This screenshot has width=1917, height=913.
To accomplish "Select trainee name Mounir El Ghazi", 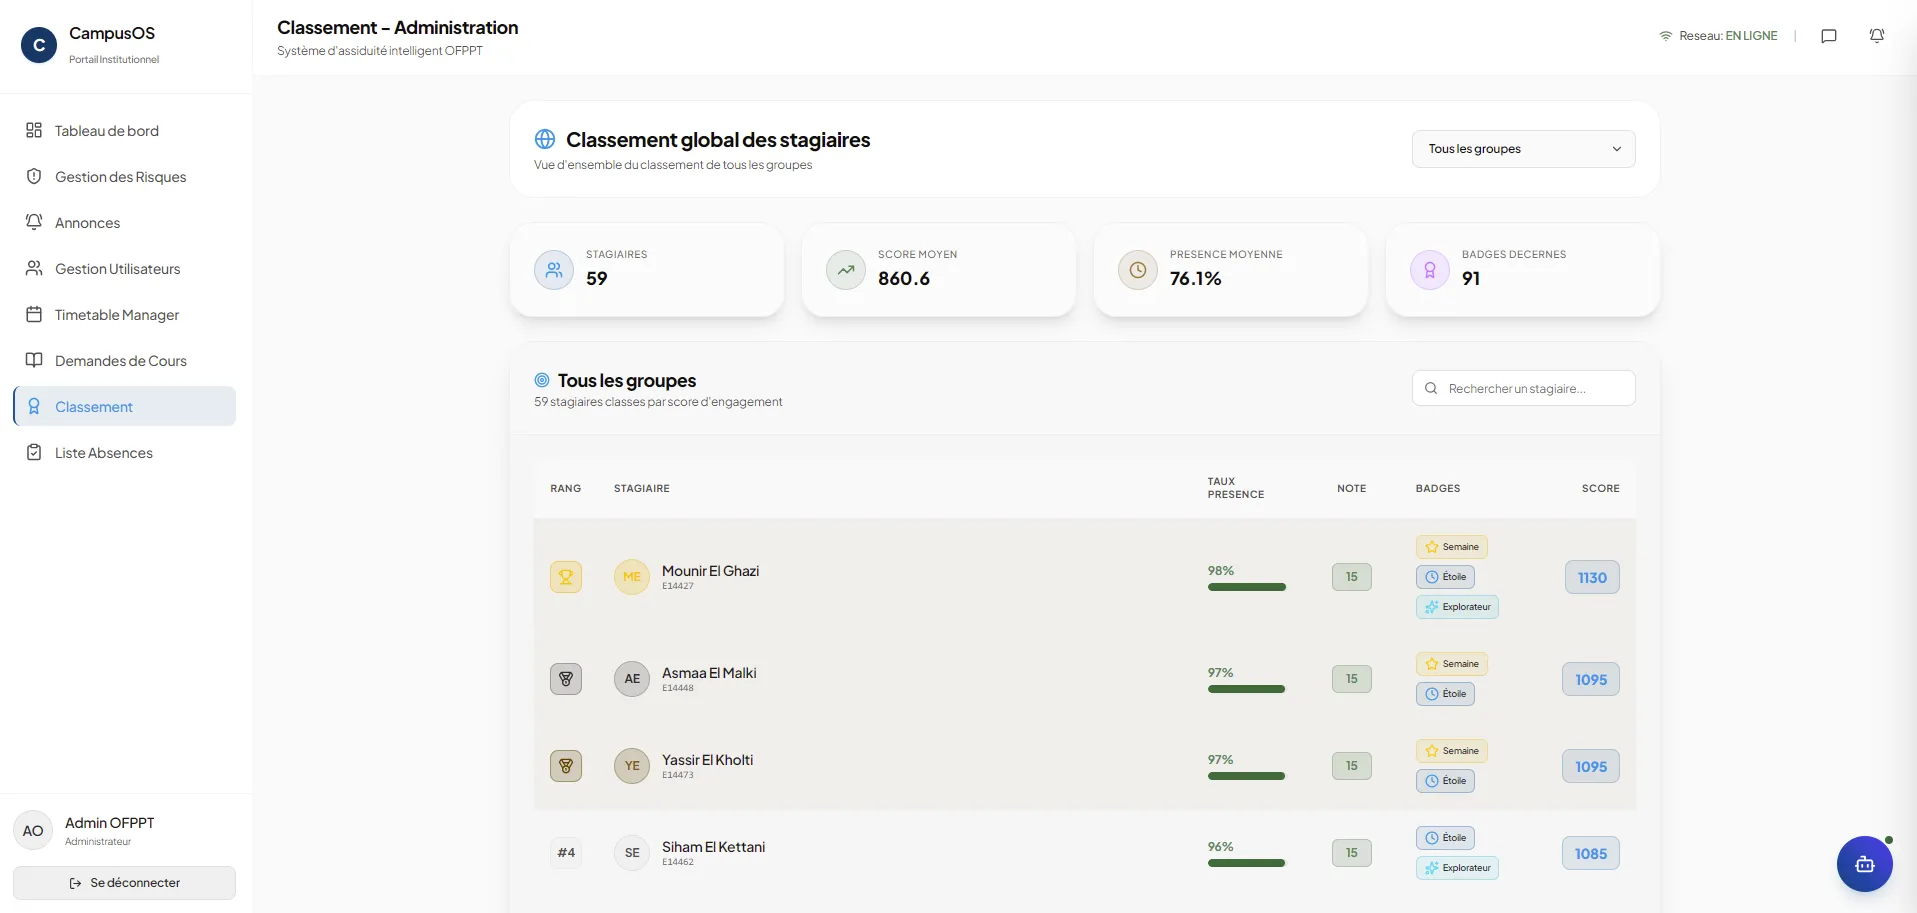I will 710,571.
